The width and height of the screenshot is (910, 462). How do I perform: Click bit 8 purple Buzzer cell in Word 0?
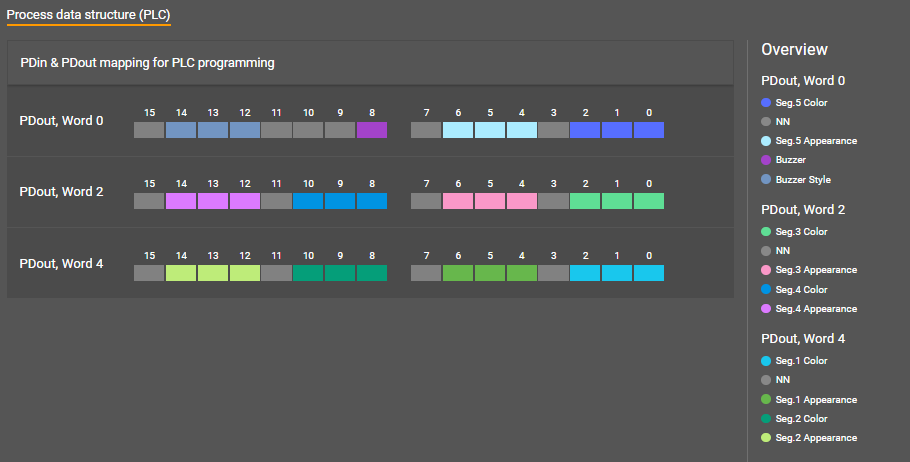[x=372, y=130]
